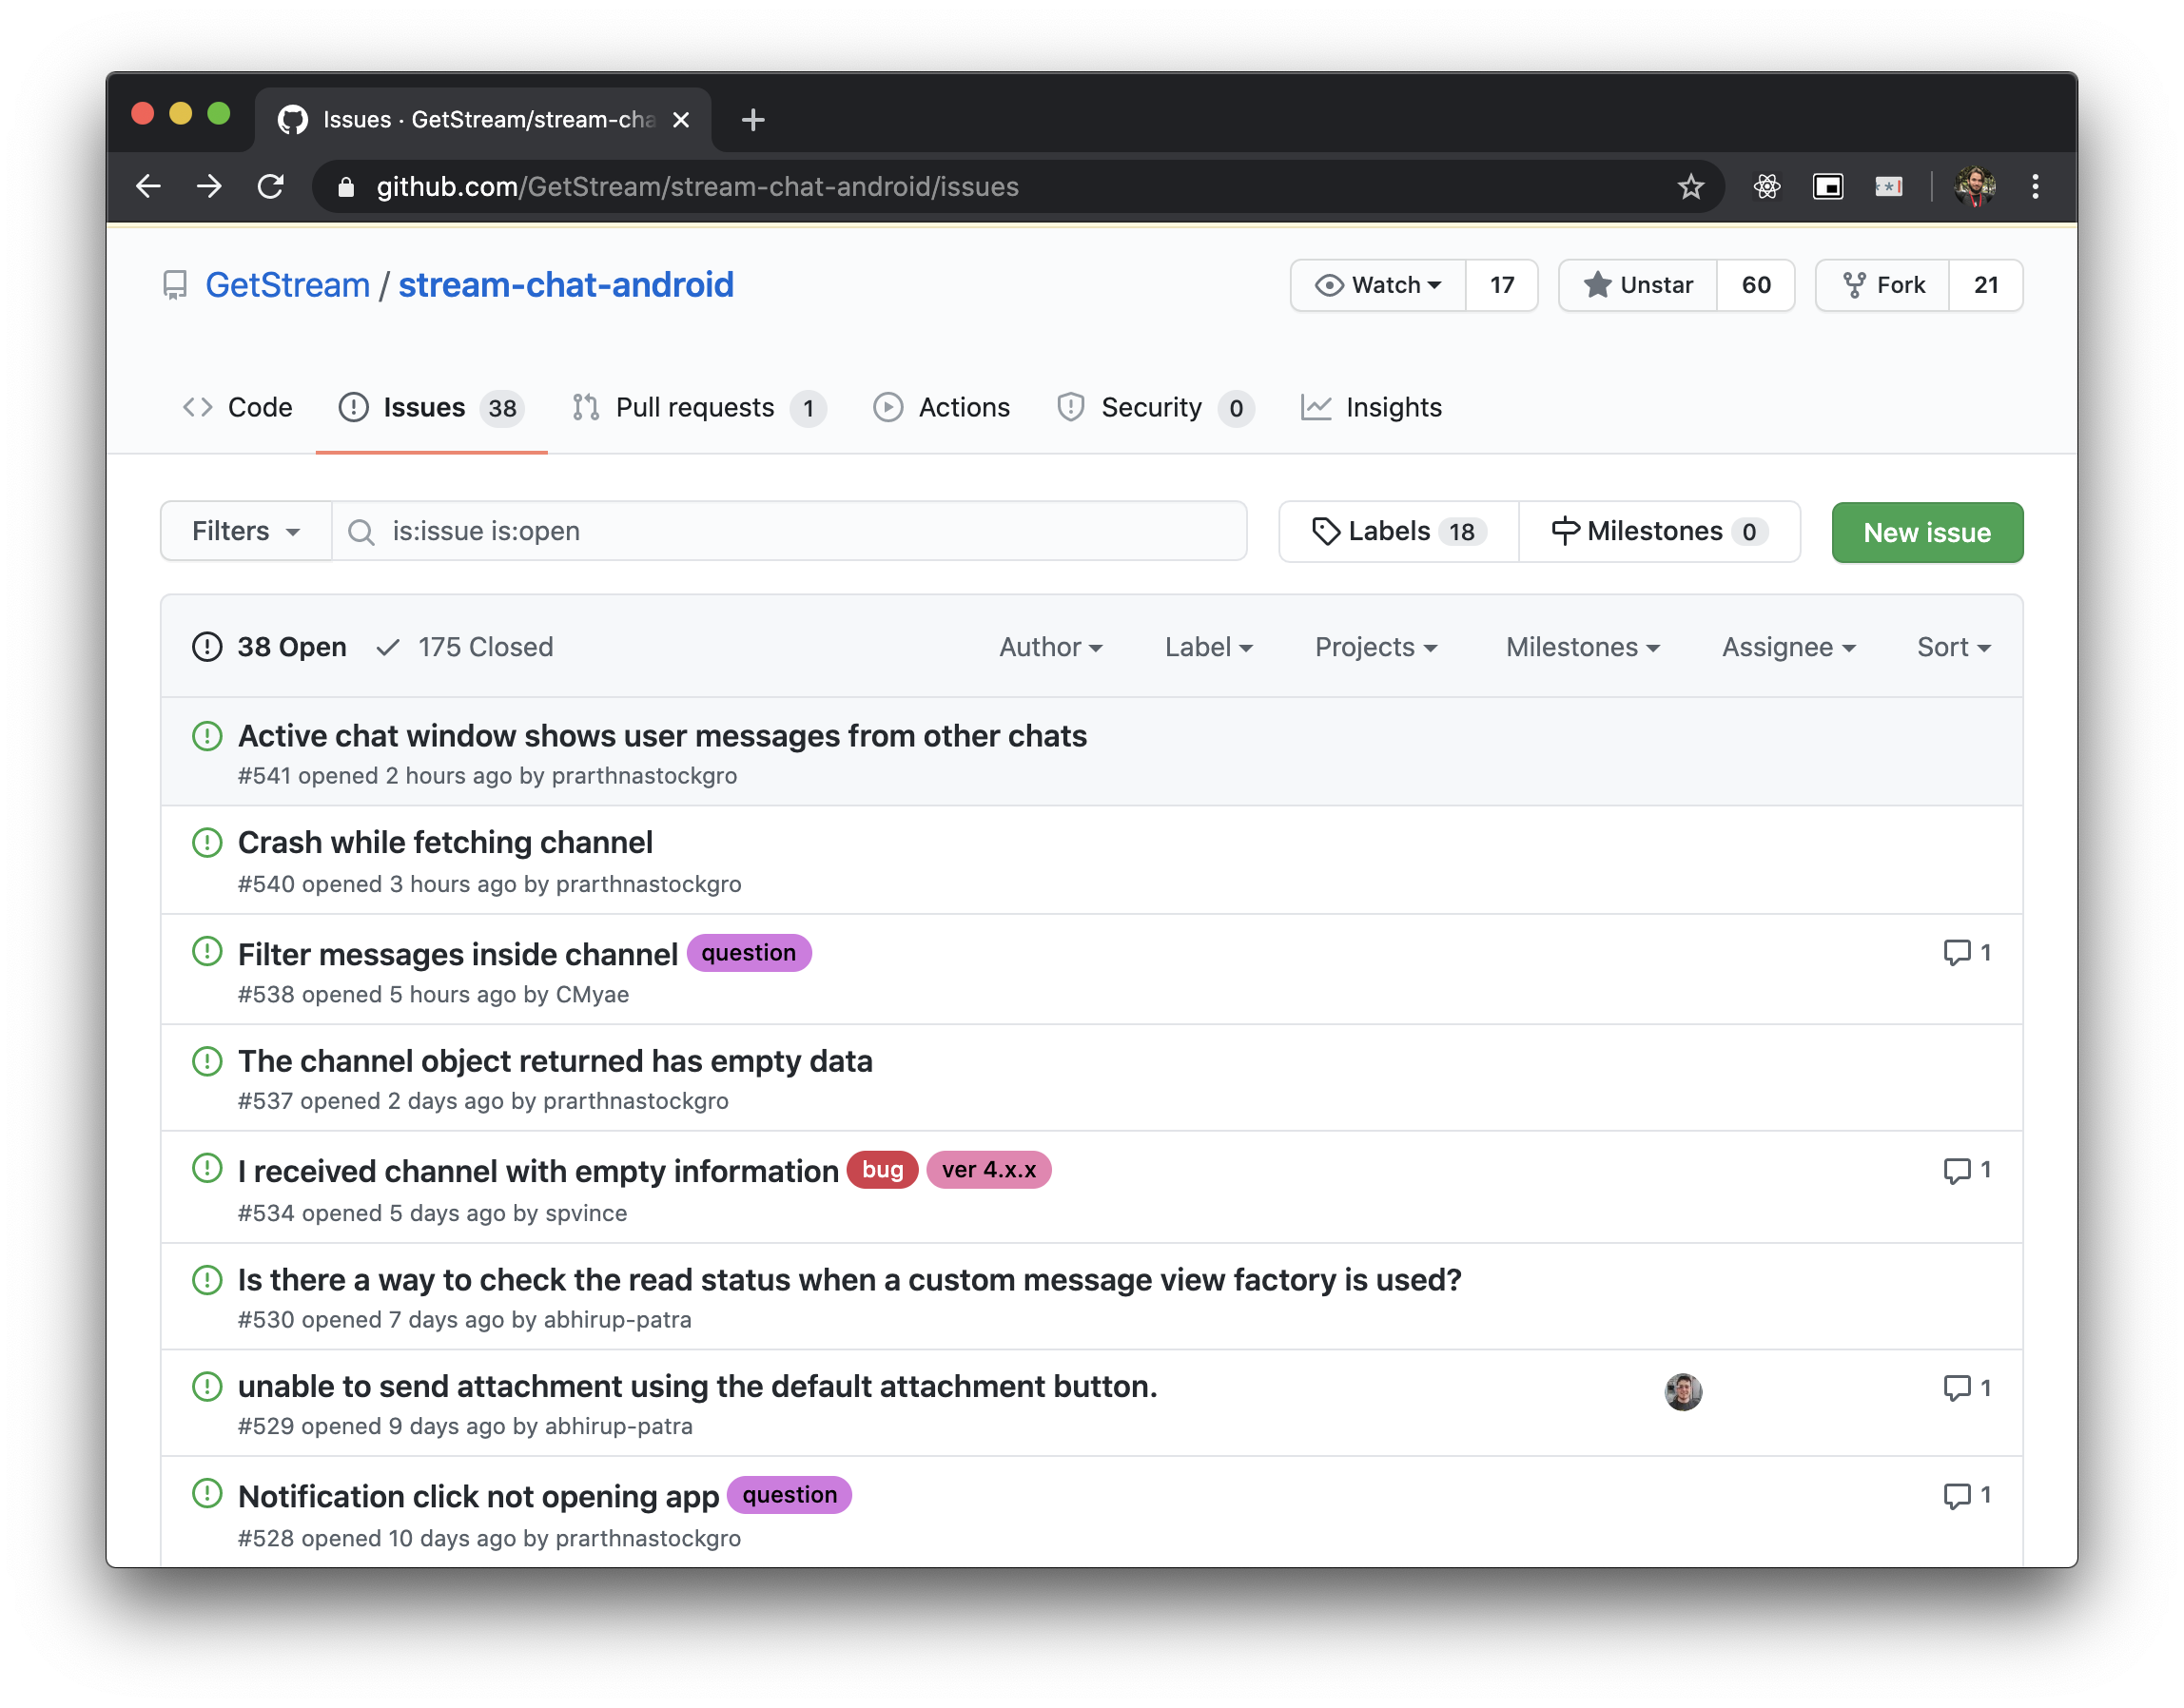Expand the Author filter dropdown

(x=1049, y=645)
